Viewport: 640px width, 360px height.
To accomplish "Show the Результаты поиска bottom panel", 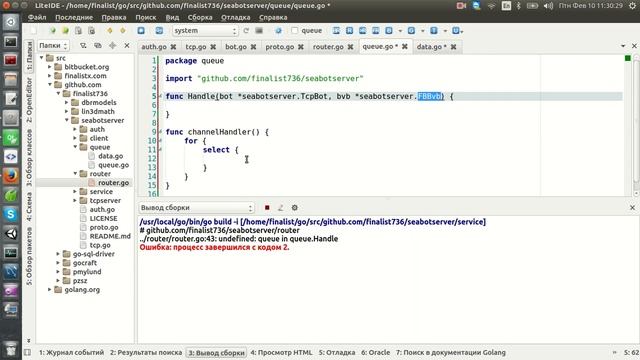I will pos(146,352).
